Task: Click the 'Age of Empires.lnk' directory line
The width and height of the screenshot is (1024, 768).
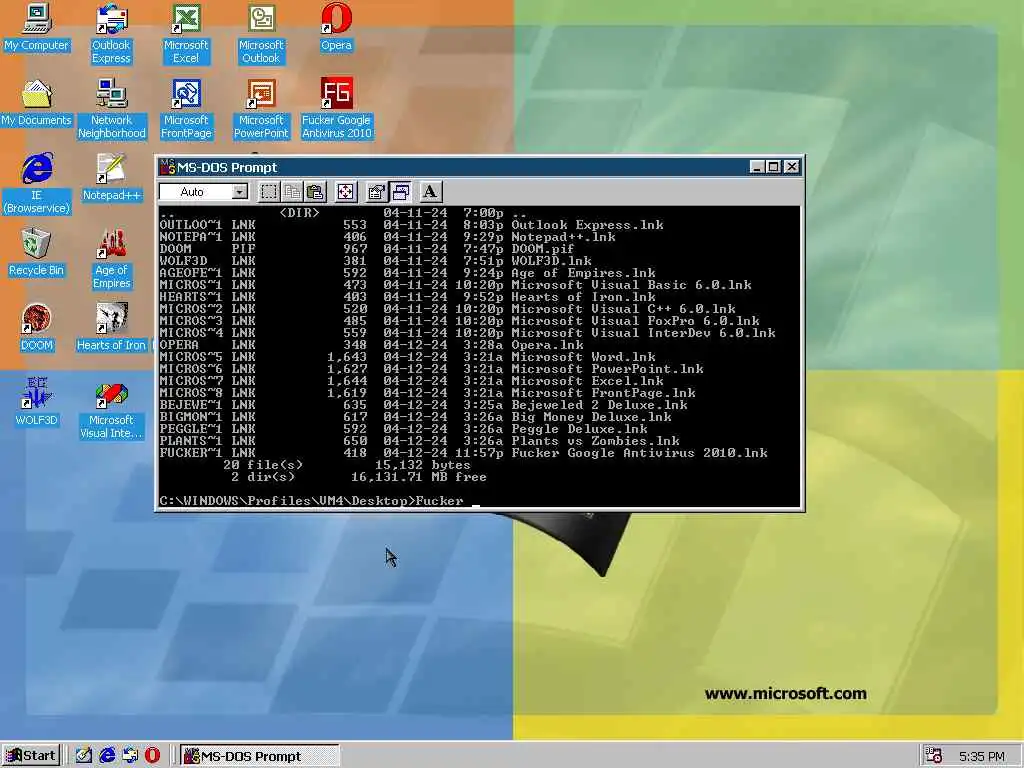Action: (x=408, y=273)
